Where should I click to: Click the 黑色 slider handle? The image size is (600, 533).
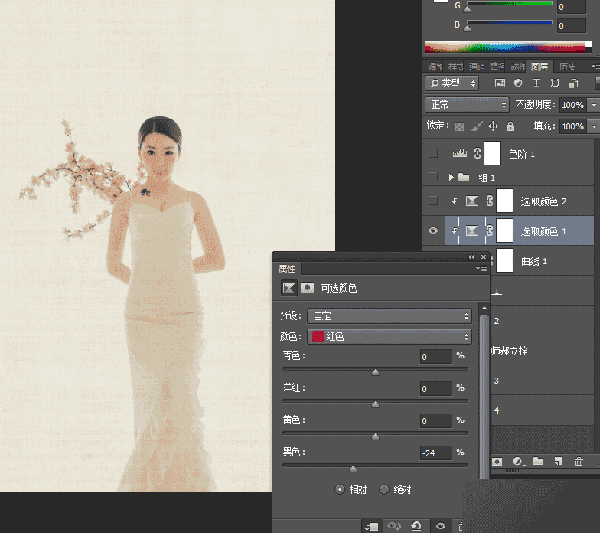coord(352,467)
